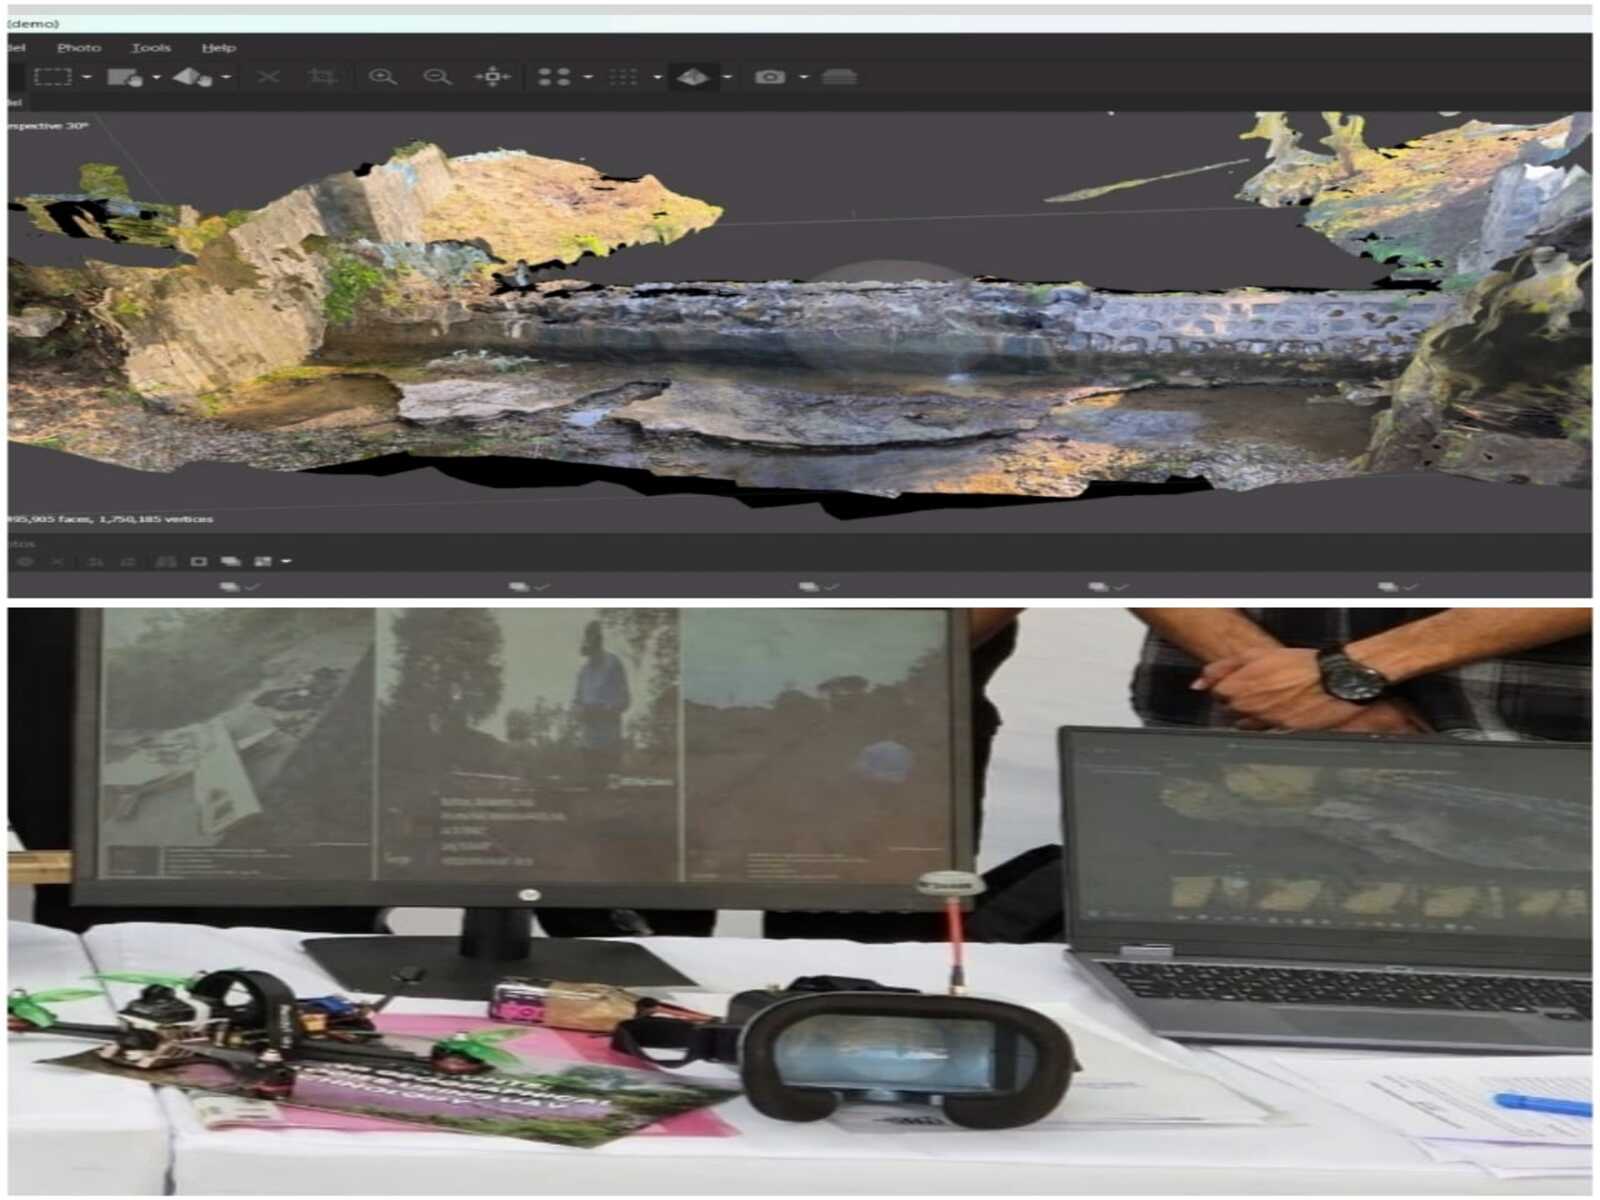
Task: Zoom out with the magnifier minus icon
Action: (437, 77)
